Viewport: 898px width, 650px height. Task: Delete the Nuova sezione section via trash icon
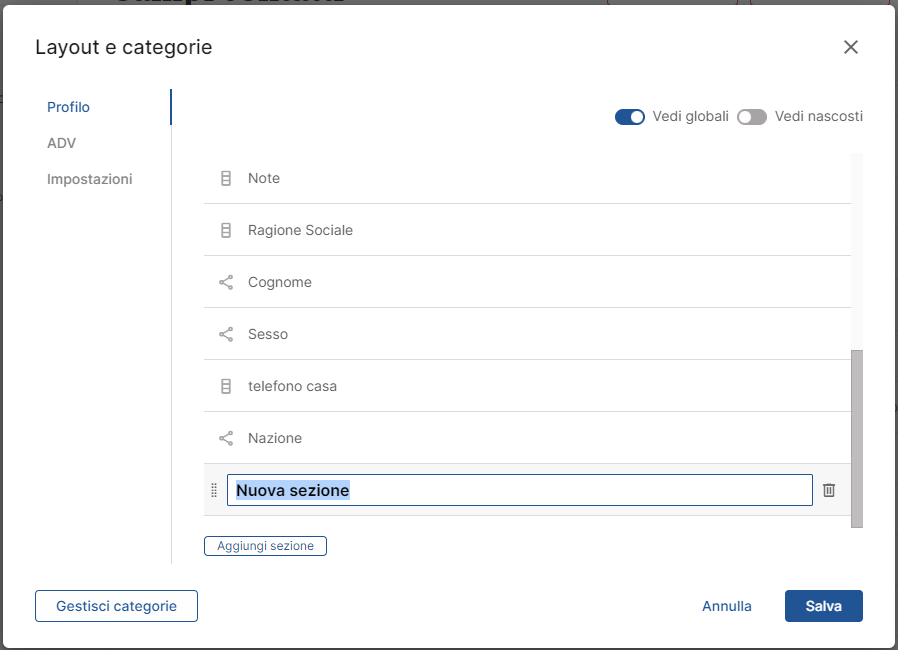click(829, 490)
